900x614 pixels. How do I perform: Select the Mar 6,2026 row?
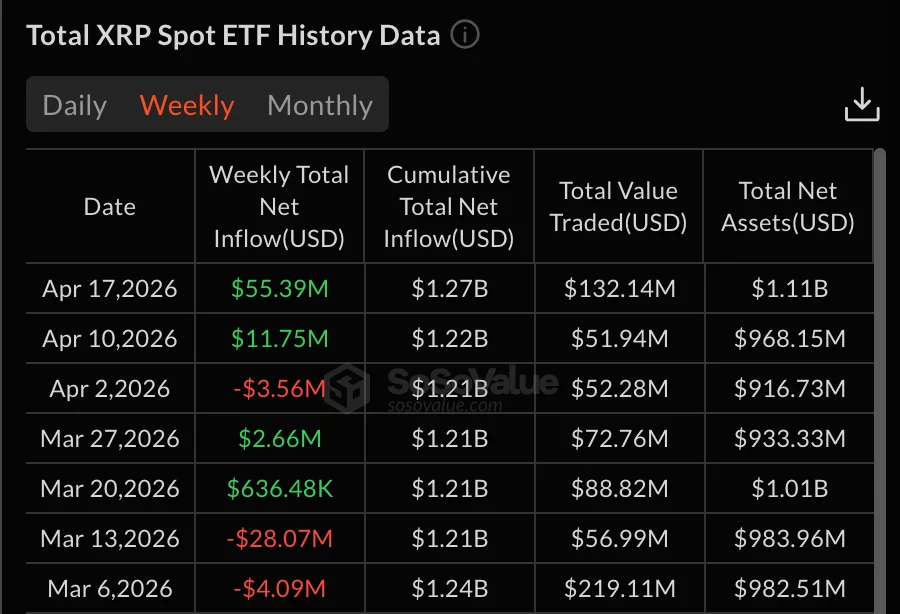click(109, 588)
